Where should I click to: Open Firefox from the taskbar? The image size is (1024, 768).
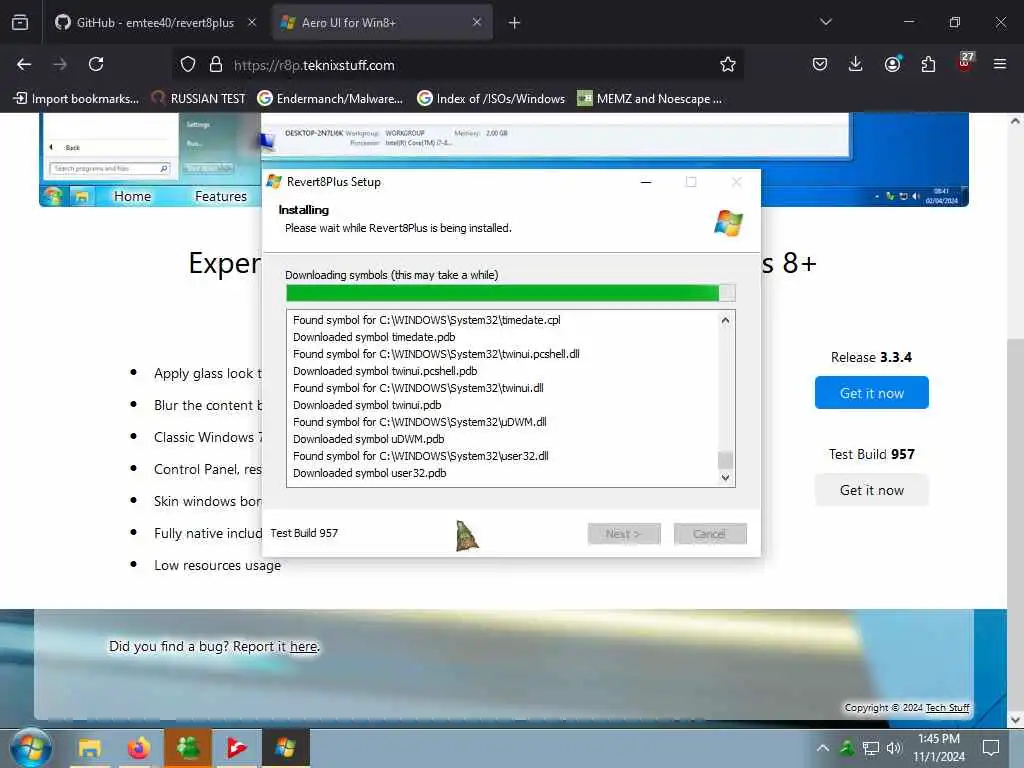point(138,748)
